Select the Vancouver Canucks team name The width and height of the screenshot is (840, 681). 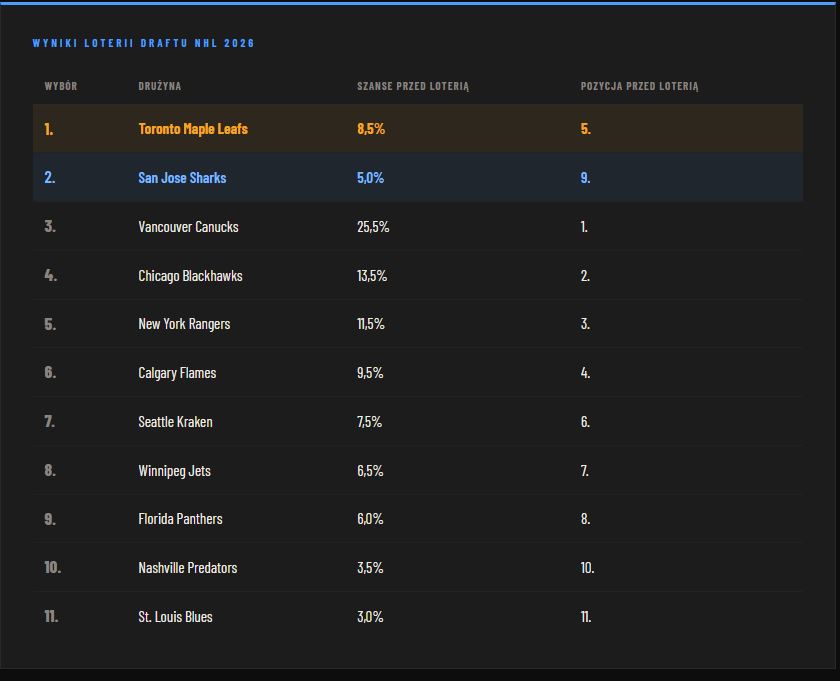[x=189, y=227]
